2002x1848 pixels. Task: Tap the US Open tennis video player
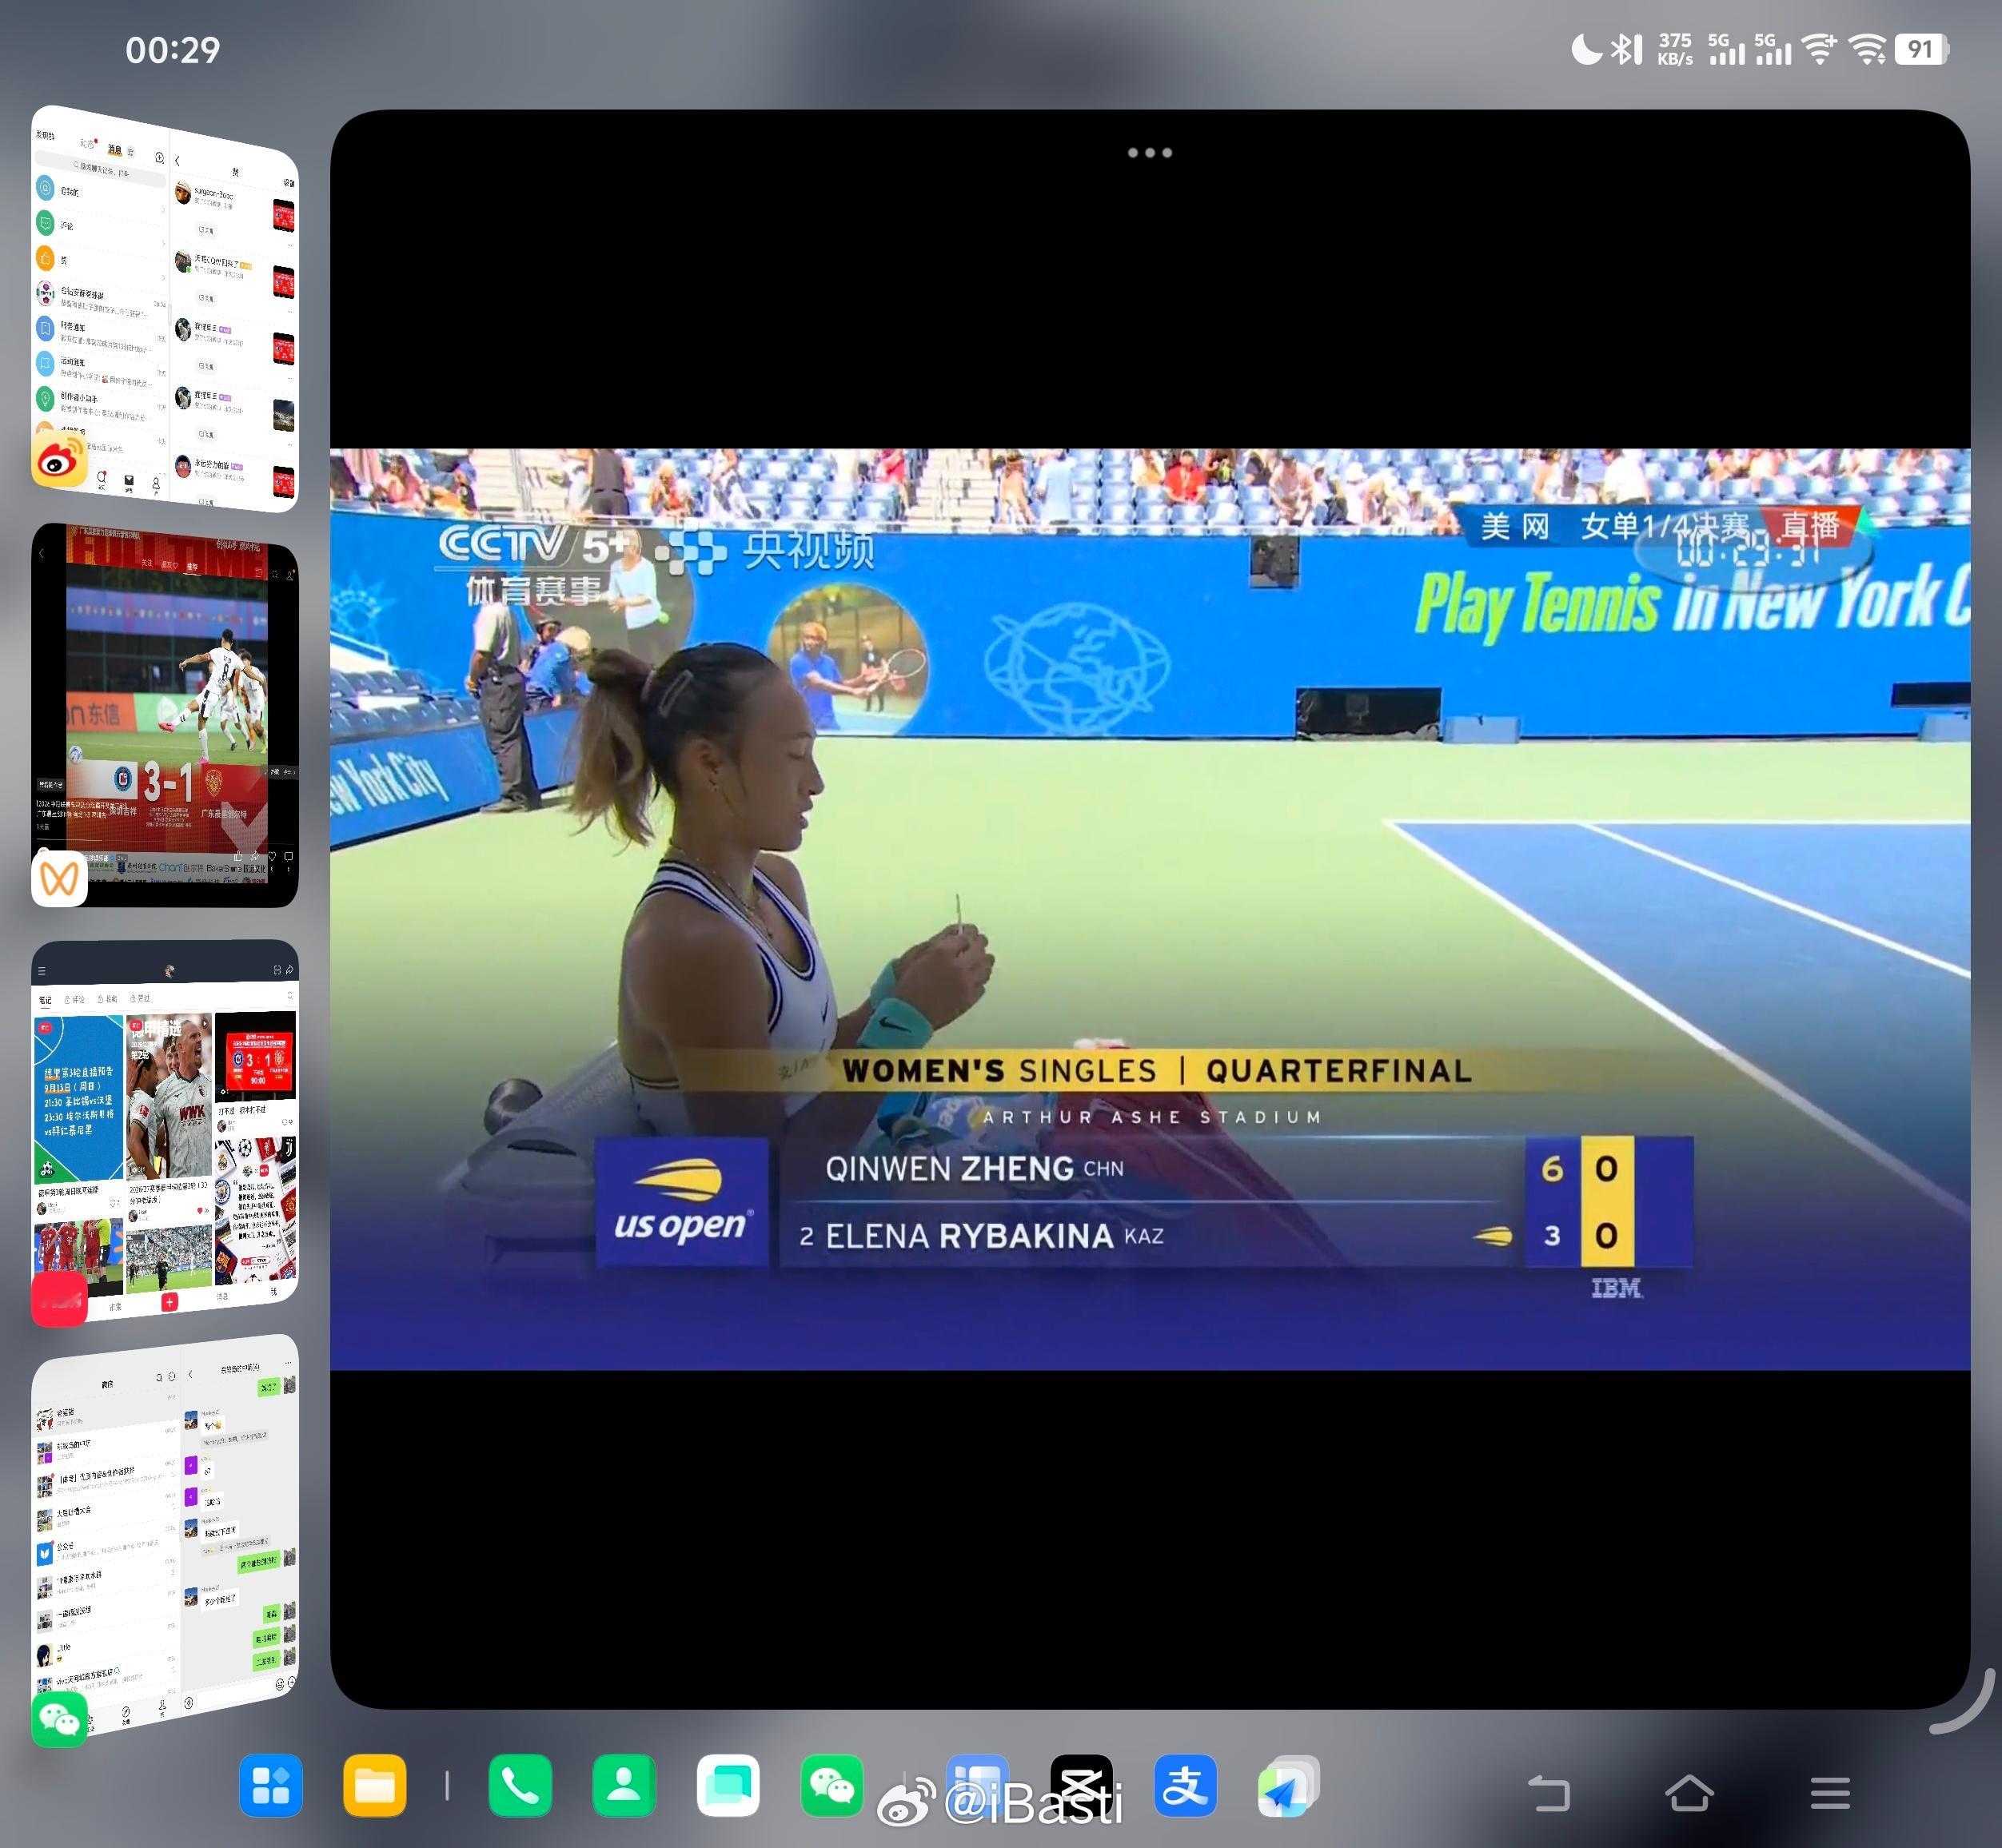(x=1150, y=909)
